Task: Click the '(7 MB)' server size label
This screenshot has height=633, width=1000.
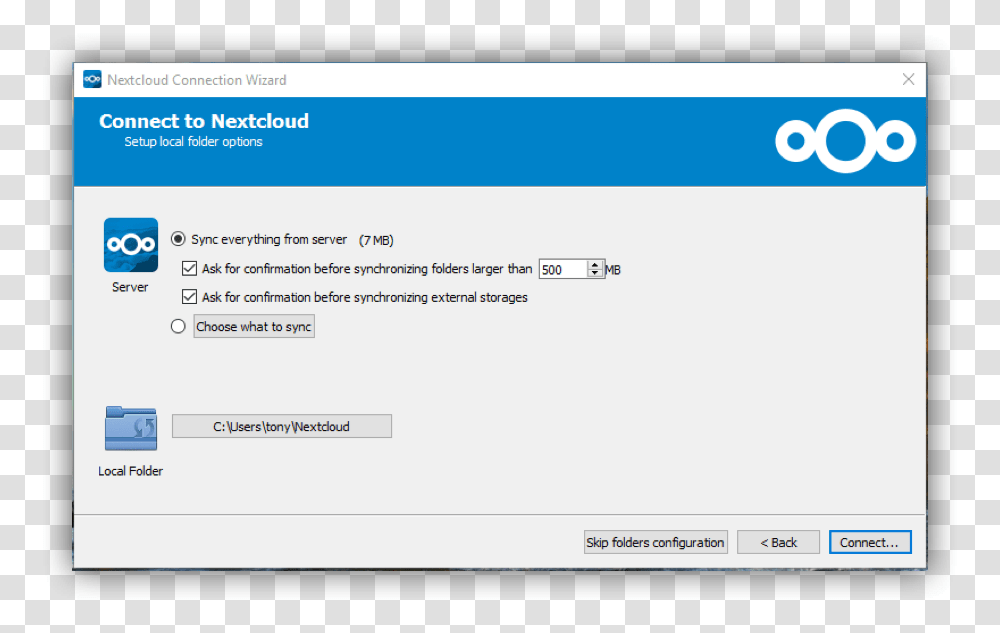Action: click(376, 240)
